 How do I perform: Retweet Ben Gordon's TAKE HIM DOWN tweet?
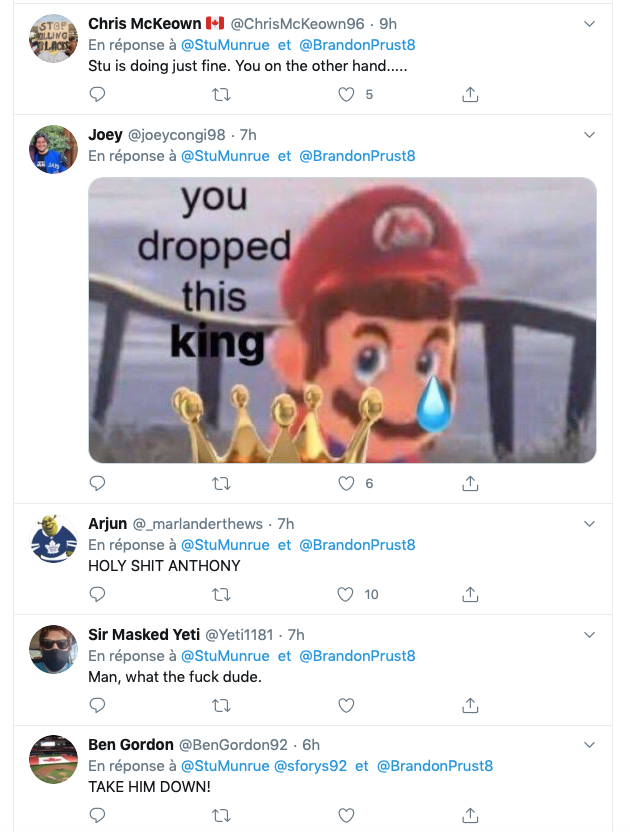click(222, 816)
